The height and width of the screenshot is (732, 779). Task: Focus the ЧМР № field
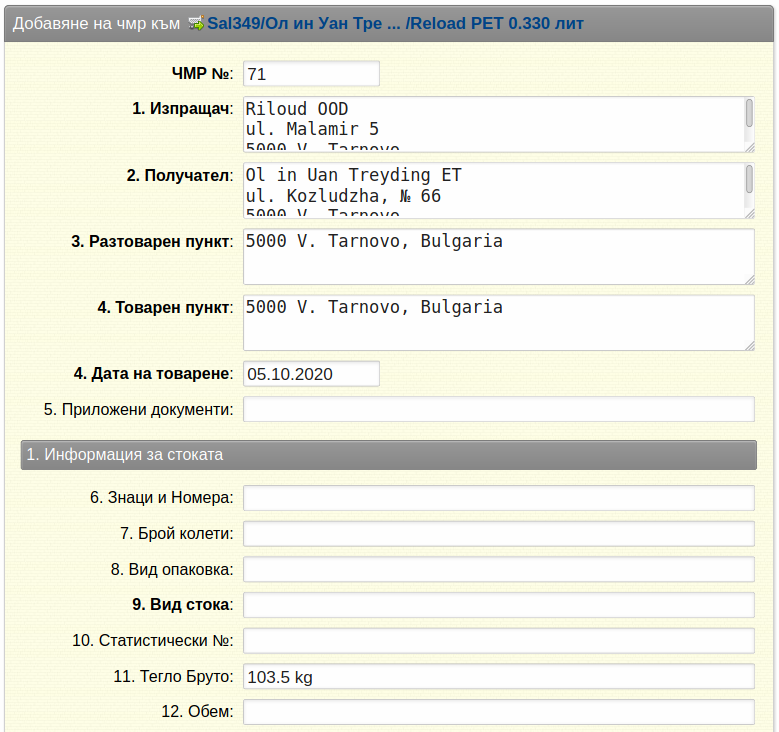[312, 74]
